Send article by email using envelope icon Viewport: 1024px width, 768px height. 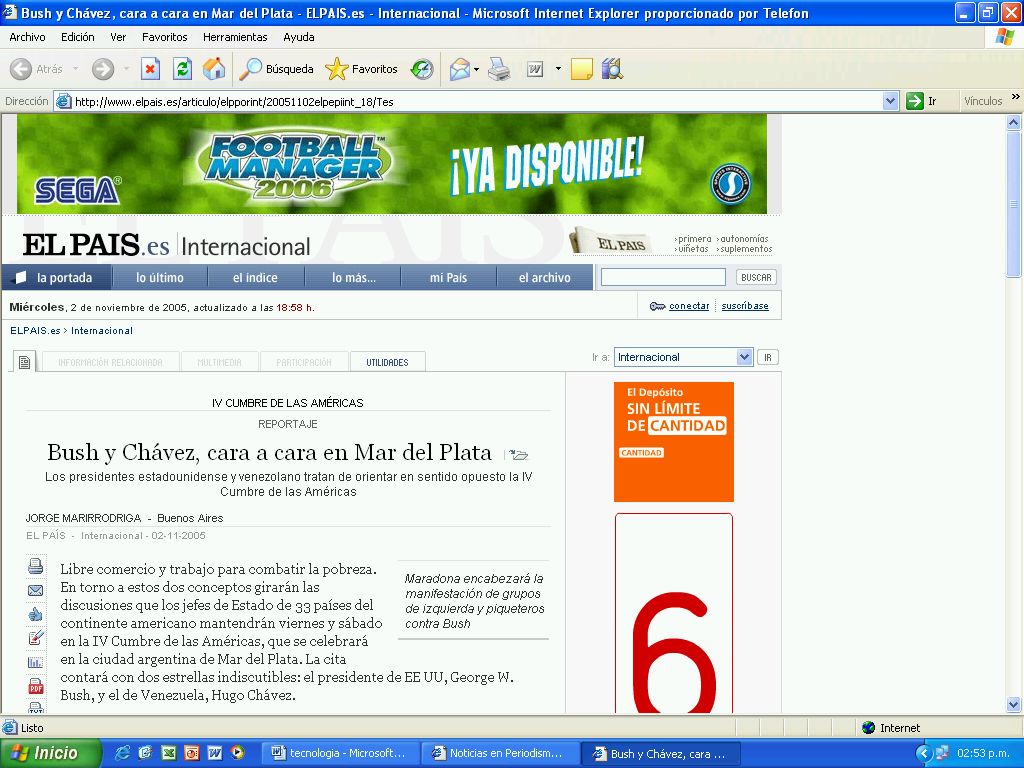(x=36, y=591)
